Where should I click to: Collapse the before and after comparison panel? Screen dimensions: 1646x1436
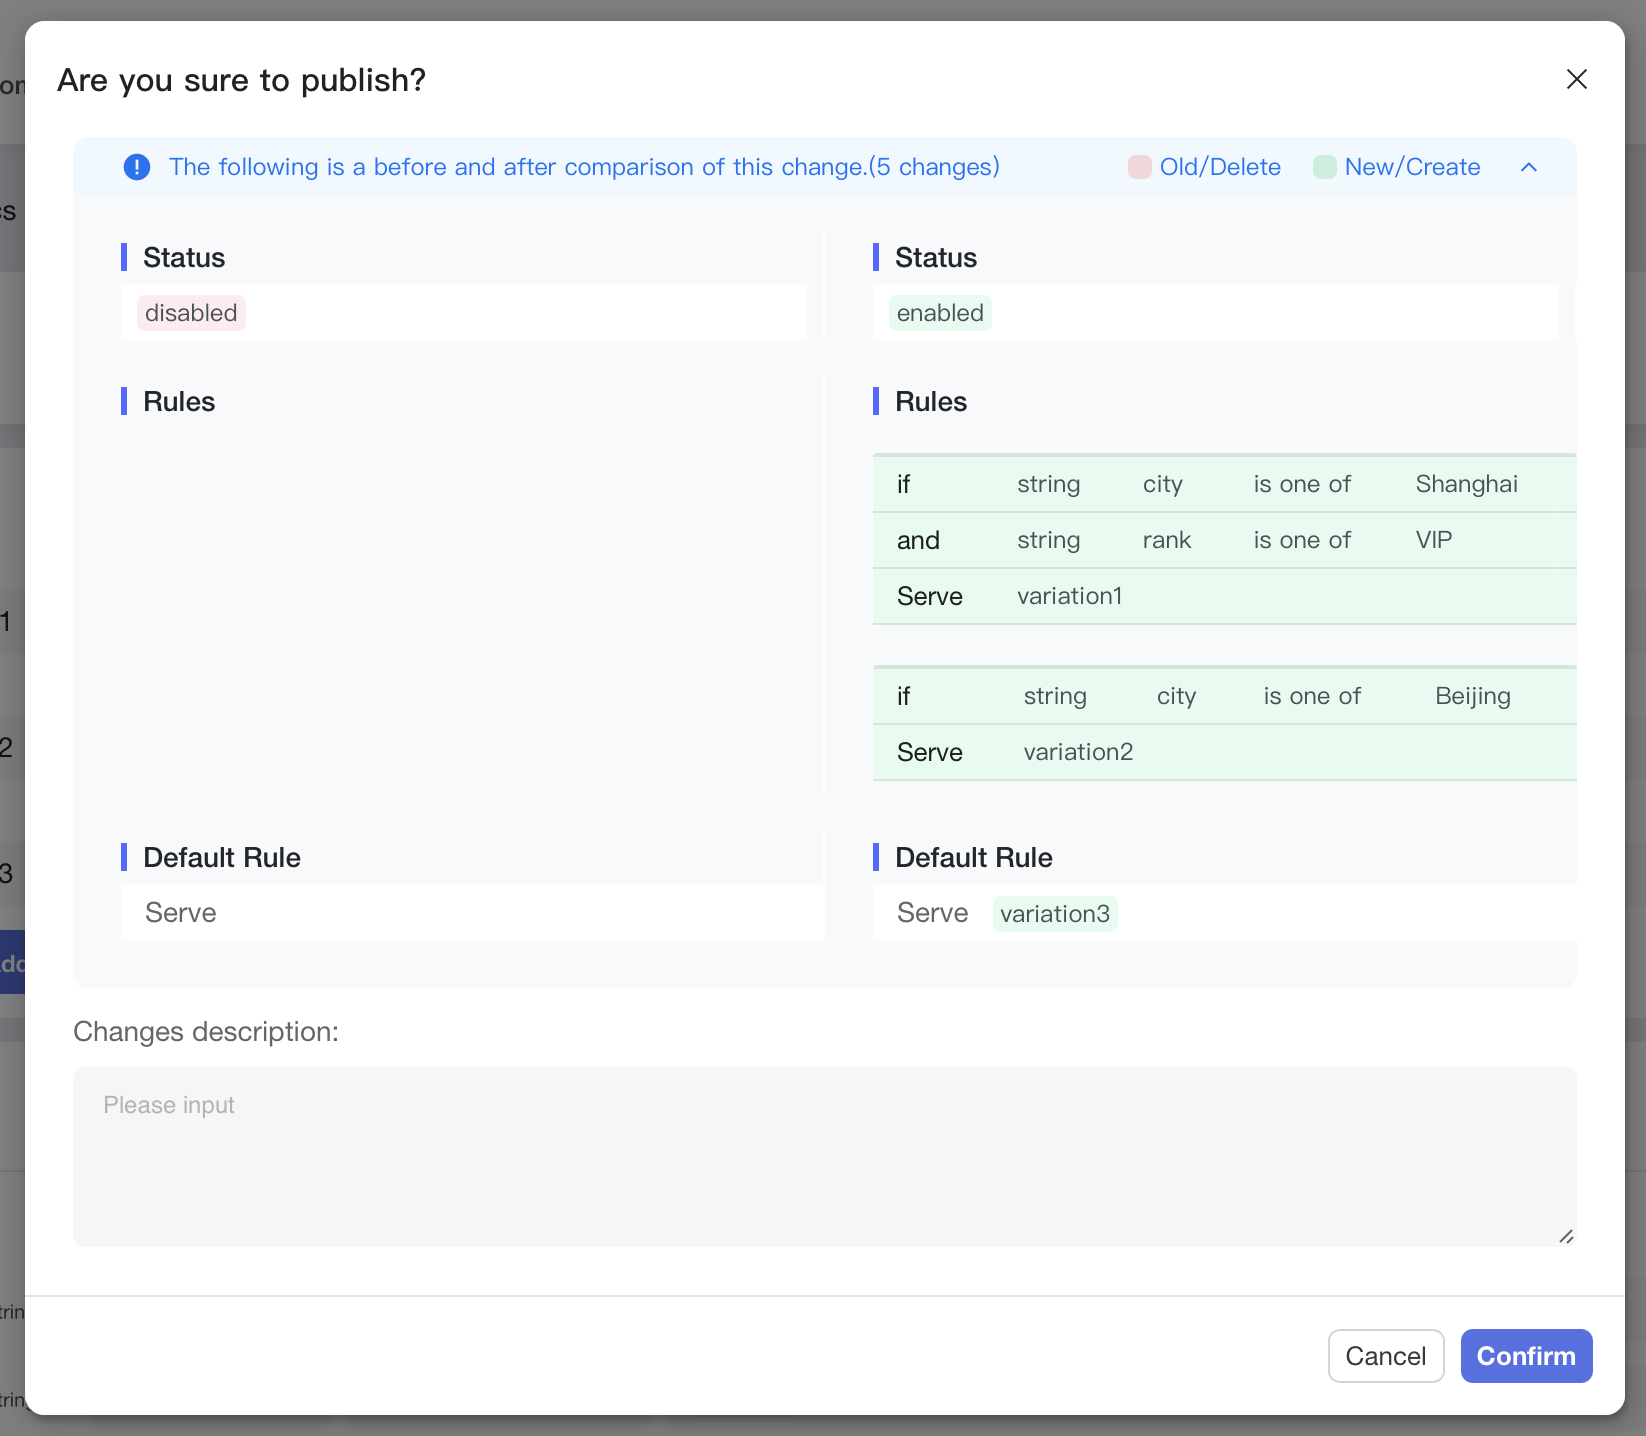point(1528,167)
